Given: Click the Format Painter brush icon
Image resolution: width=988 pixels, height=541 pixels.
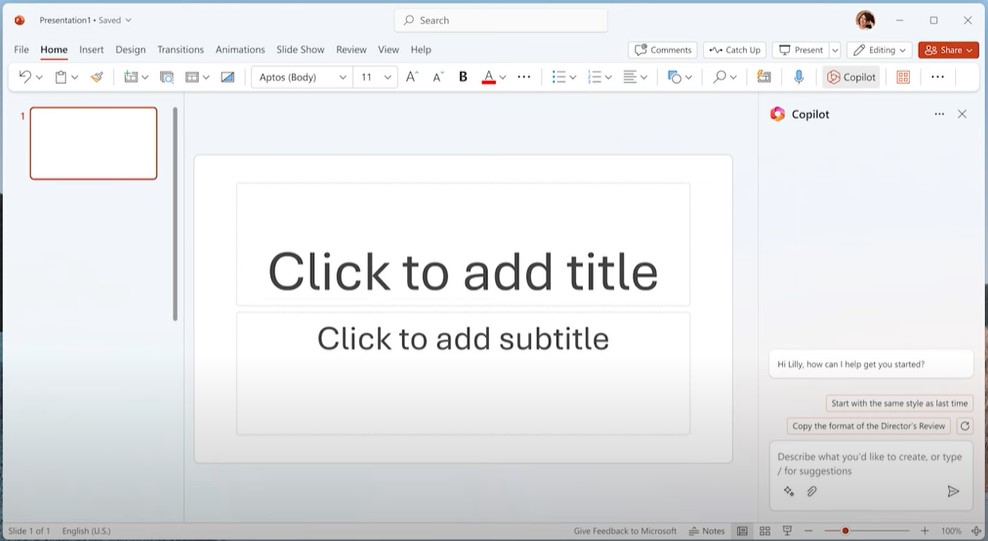Looking at the screenshot, I should tap(96, 77).
